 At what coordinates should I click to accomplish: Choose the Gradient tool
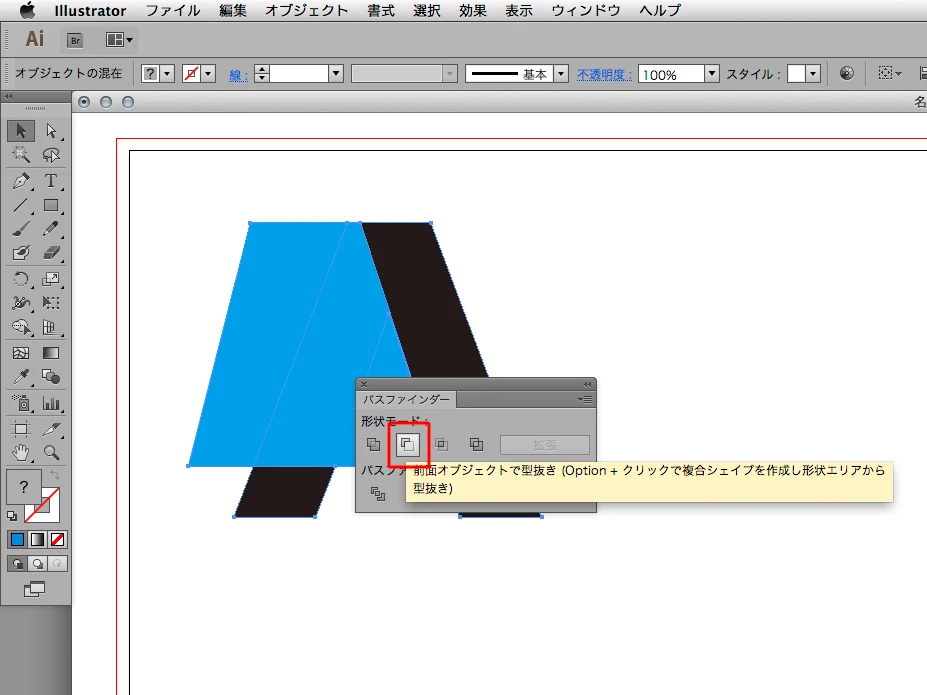coord(51,353)
